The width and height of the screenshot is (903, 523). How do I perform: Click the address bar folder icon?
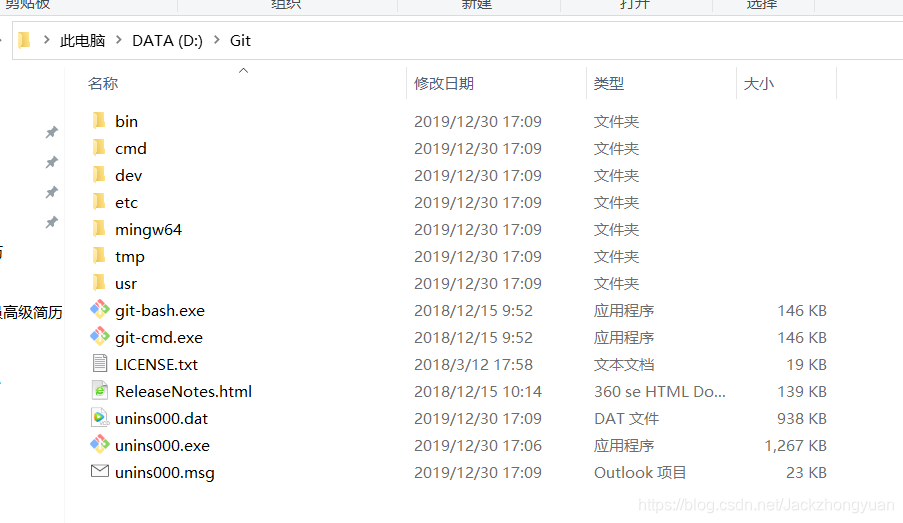coord(24,40)
